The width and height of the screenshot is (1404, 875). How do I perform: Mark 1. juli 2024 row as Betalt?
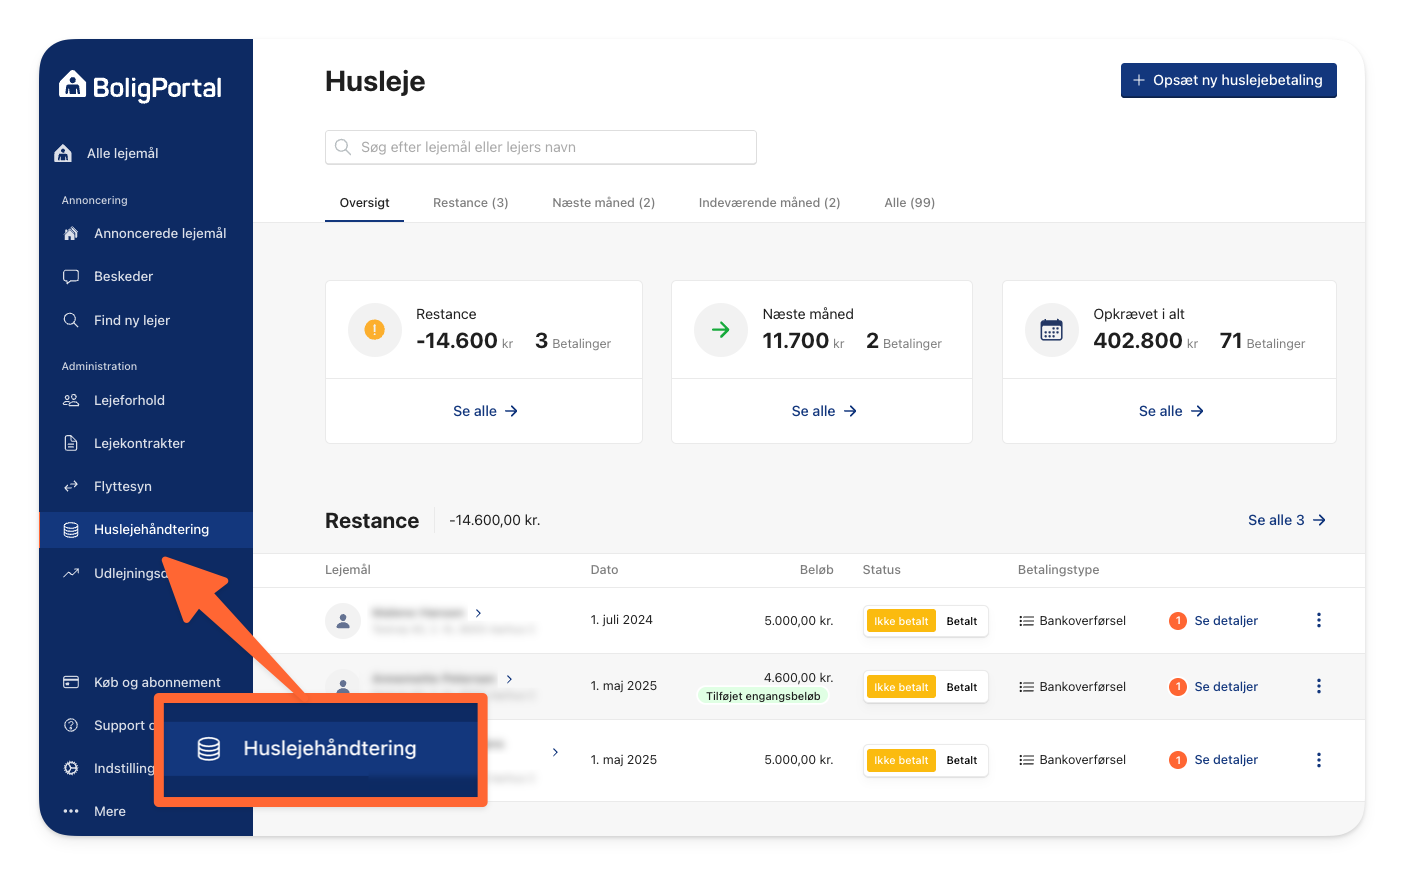pyautogui.click(x=962, y=621)
